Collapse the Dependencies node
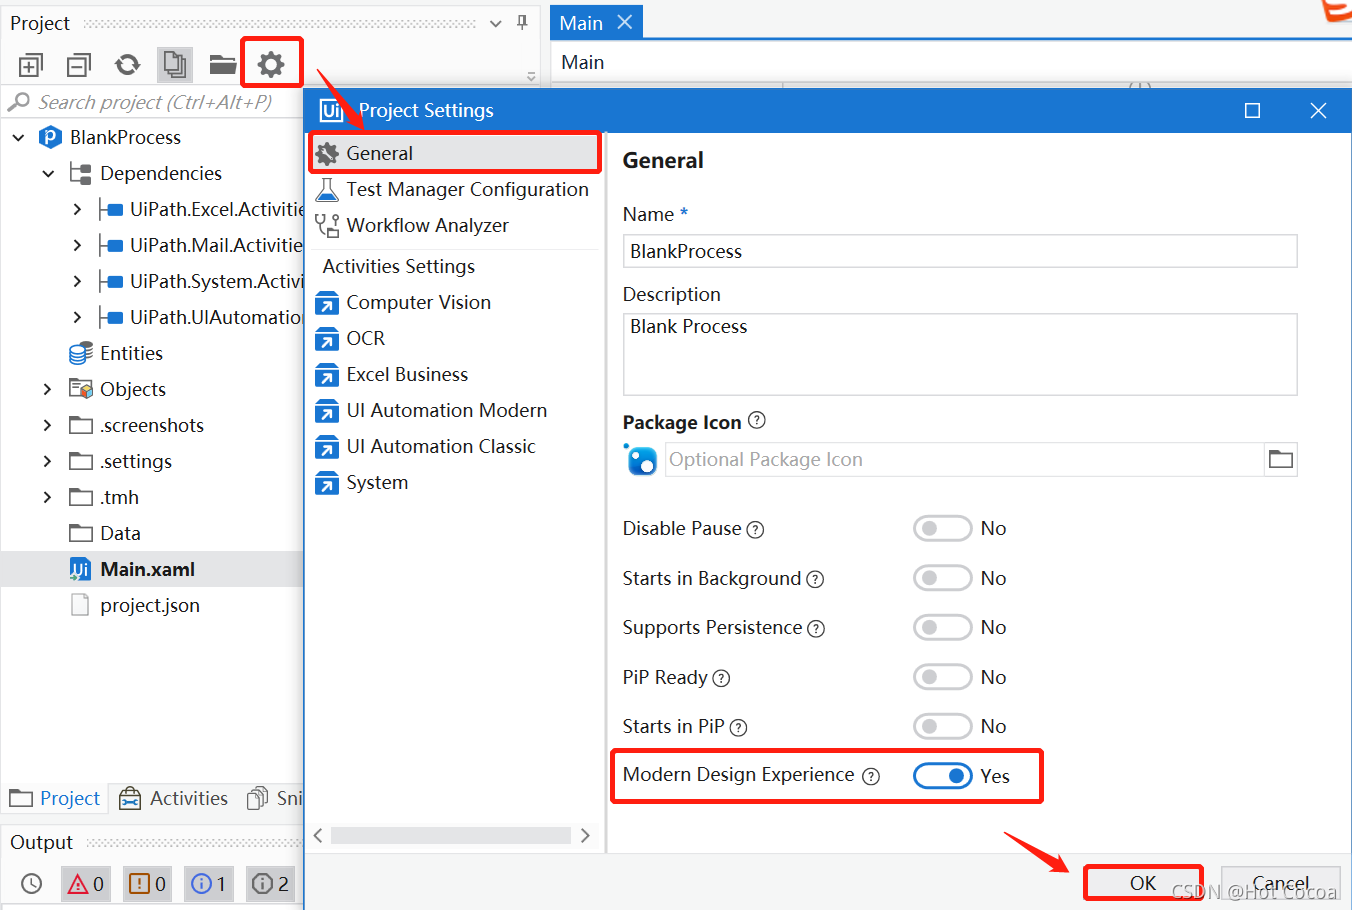1352x910 pixels. click(x=48, y=174)
